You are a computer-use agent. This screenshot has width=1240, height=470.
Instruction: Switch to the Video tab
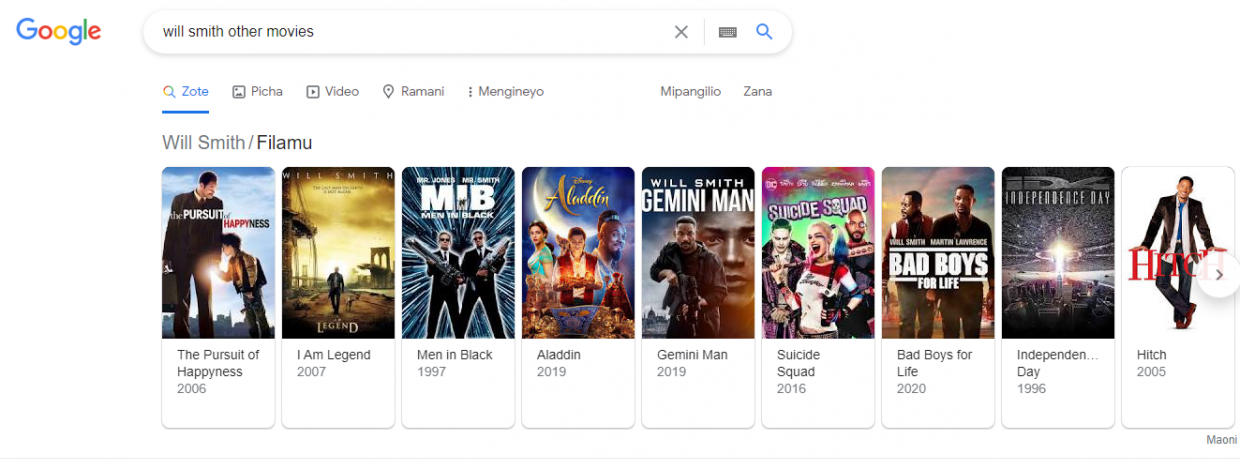tap(332, 91)
